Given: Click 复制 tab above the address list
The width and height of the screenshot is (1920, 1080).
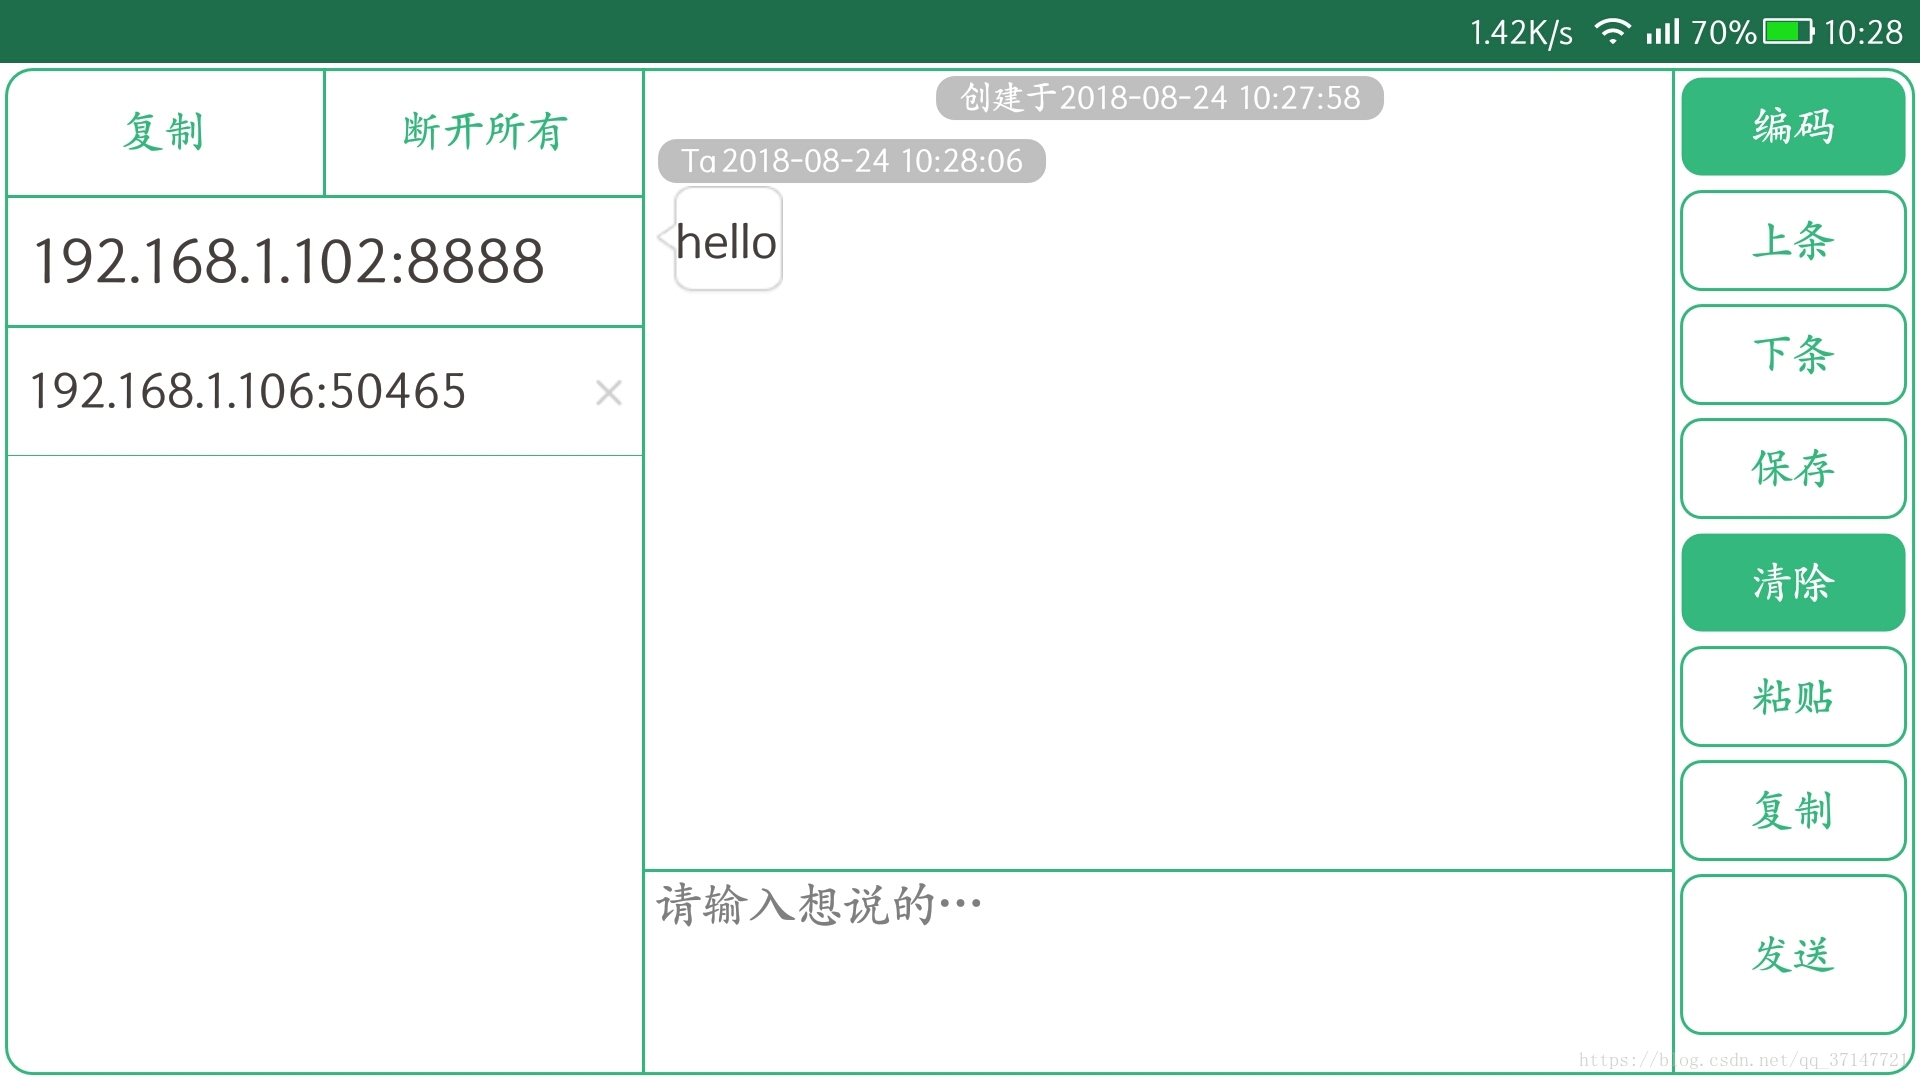Looking at the screenshot, I should point(165,132).
